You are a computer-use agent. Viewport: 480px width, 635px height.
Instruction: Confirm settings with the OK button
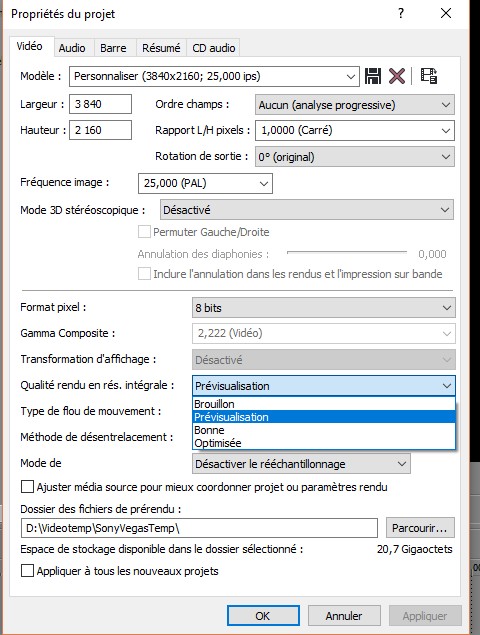263,616
